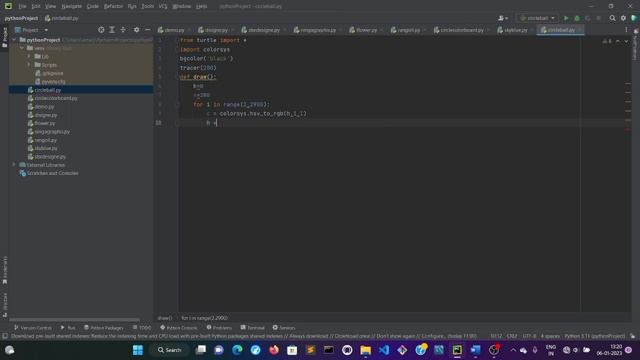This screenshot has width=640, height=360.
Task: Toggle Version Control tool window
Action: pos(33,328)
